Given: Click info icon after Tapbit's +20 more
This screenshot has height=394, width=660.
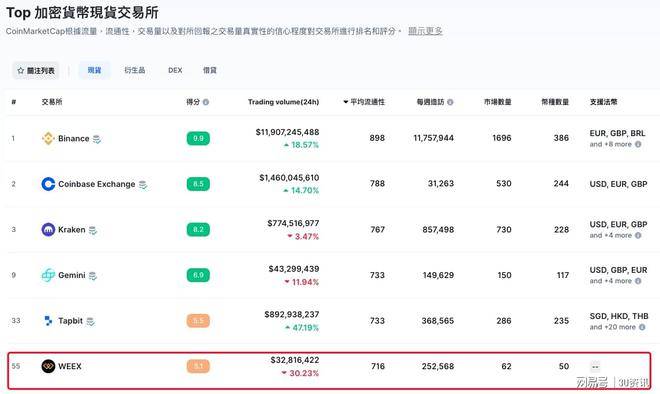Looking at the screenshot, I should coord(642,327).
